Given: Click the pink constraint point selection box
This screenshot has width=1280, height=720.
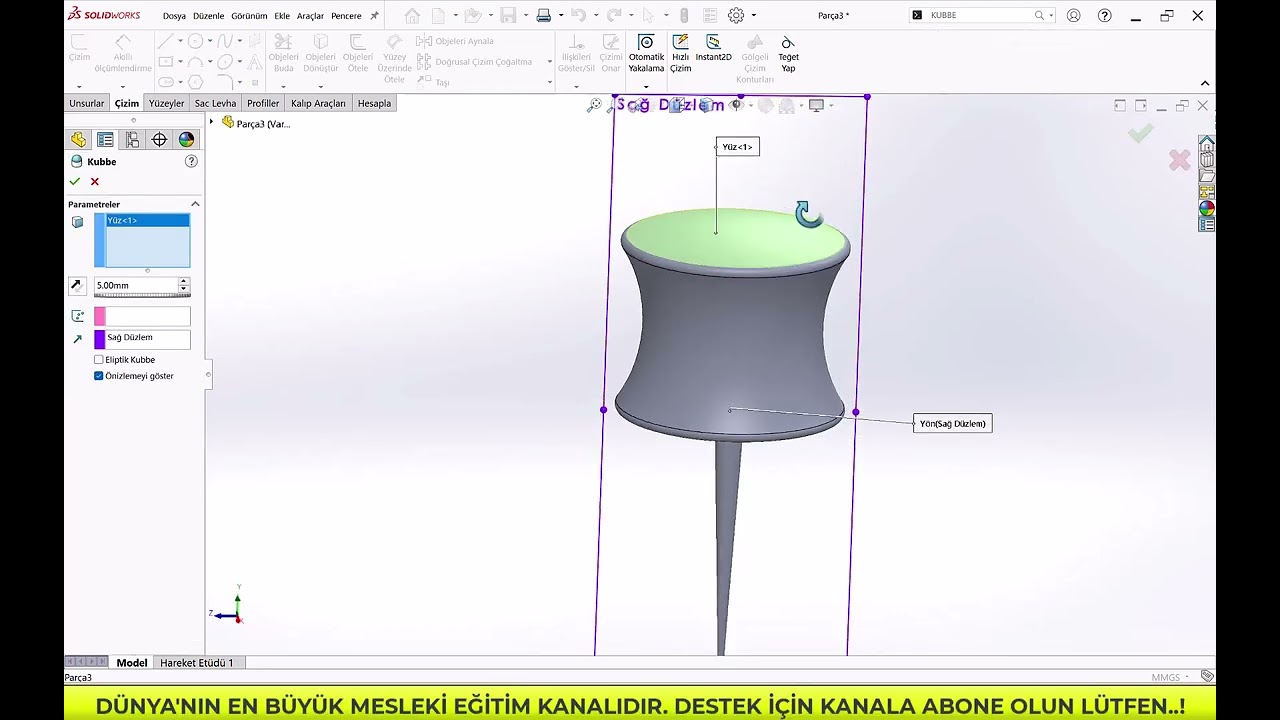Looking at the screenshot, I should [x=142, y=316].
